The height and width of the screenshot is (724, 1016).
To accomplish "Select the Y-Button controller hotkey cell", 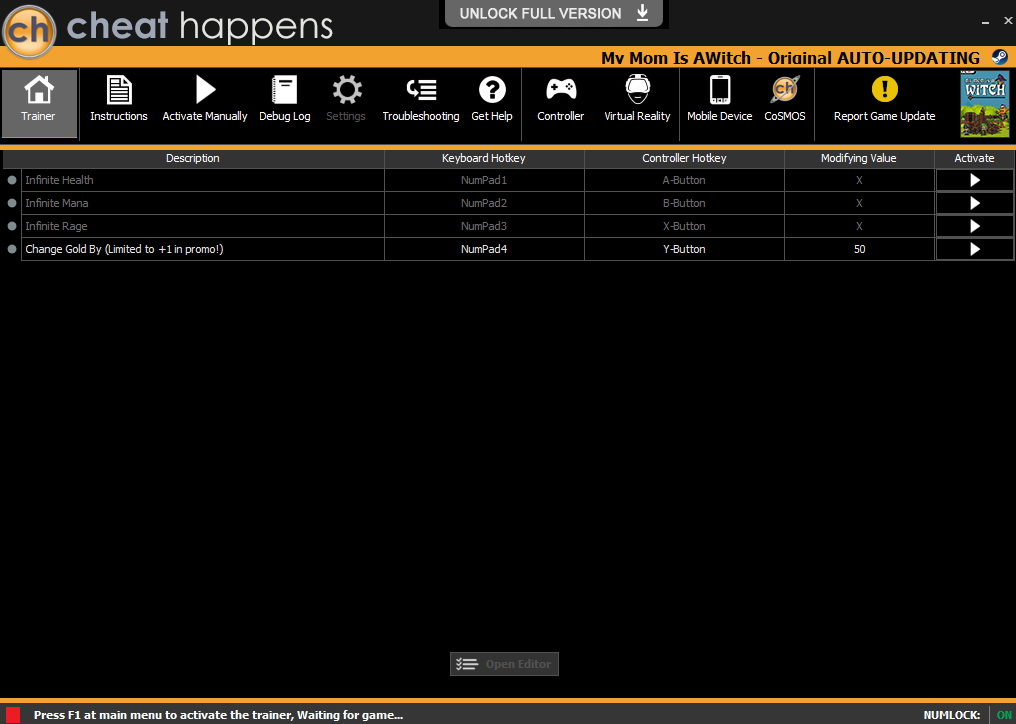I will (684, 250).
